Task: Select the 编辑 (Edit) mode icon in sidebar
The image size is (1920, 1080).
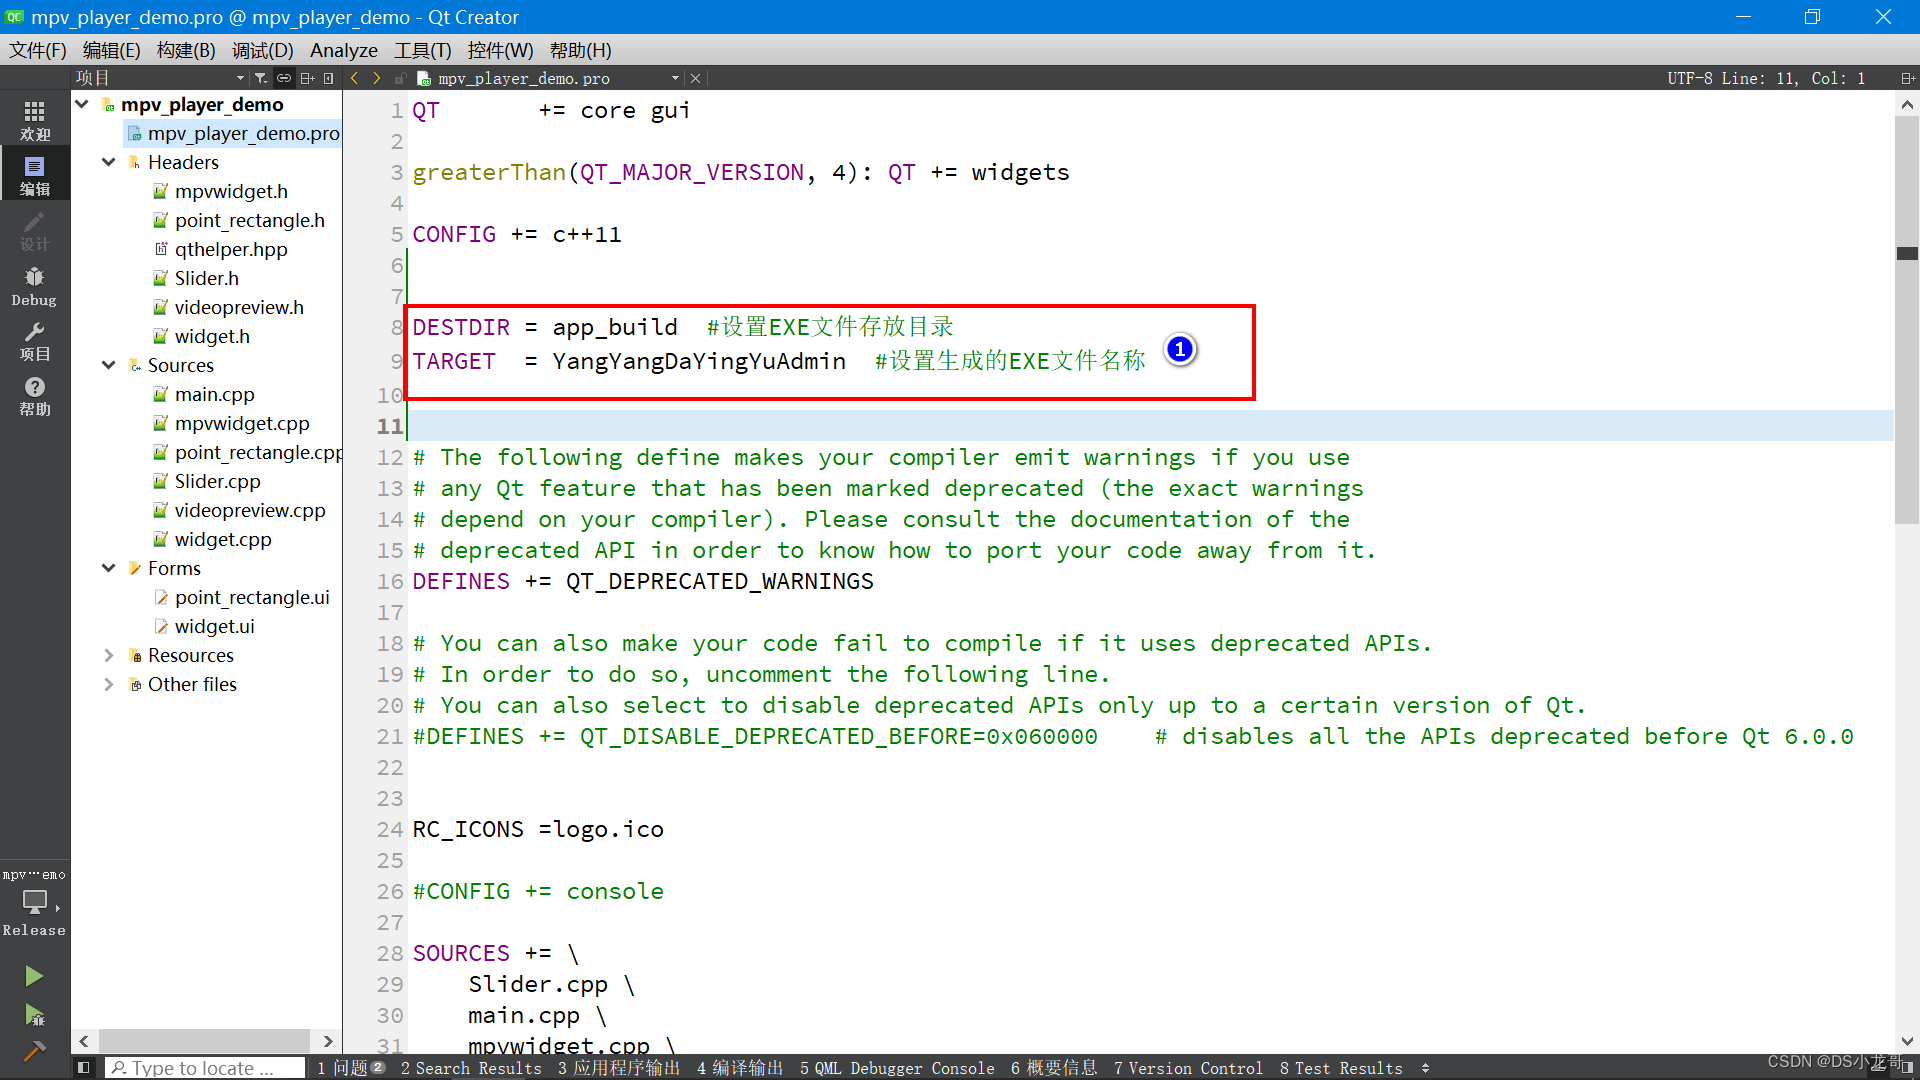Action: 34,173
